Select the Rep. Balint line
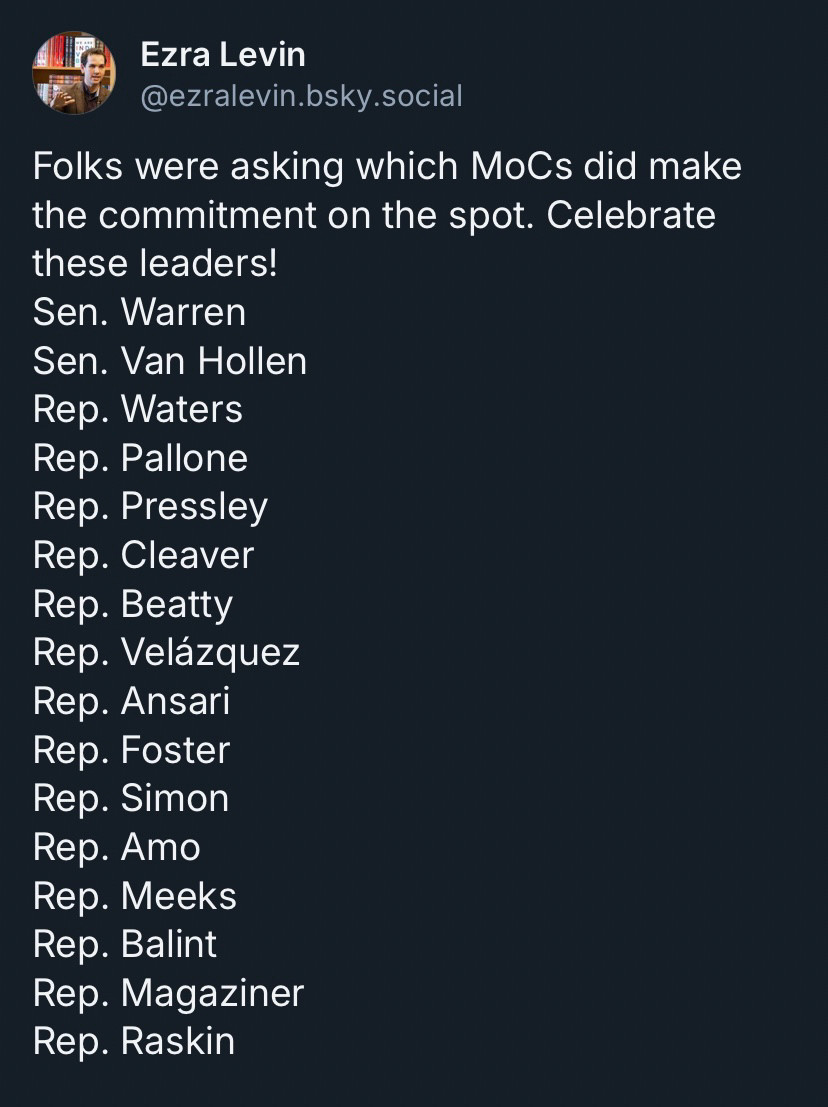Viewport: 828px width, 1107px height. (125, 945)
